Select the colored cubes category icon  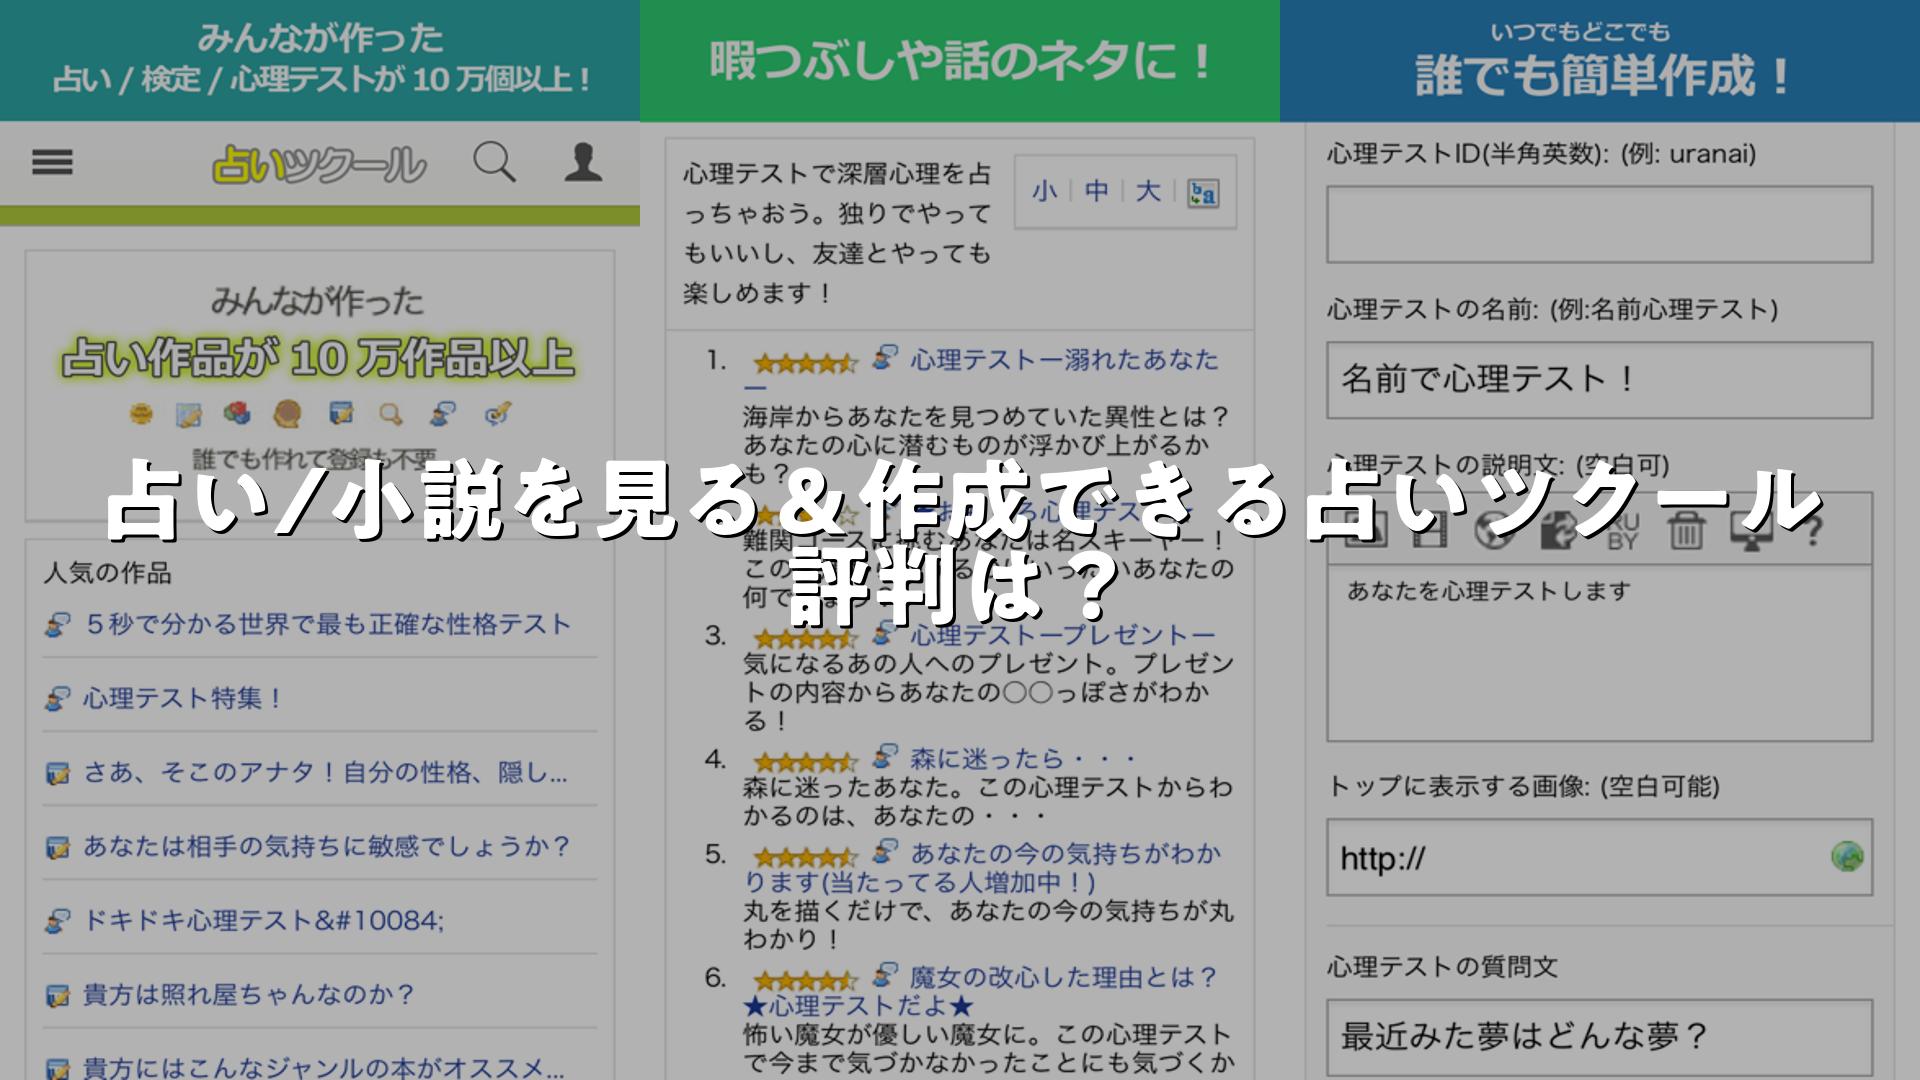coord(237,412)
